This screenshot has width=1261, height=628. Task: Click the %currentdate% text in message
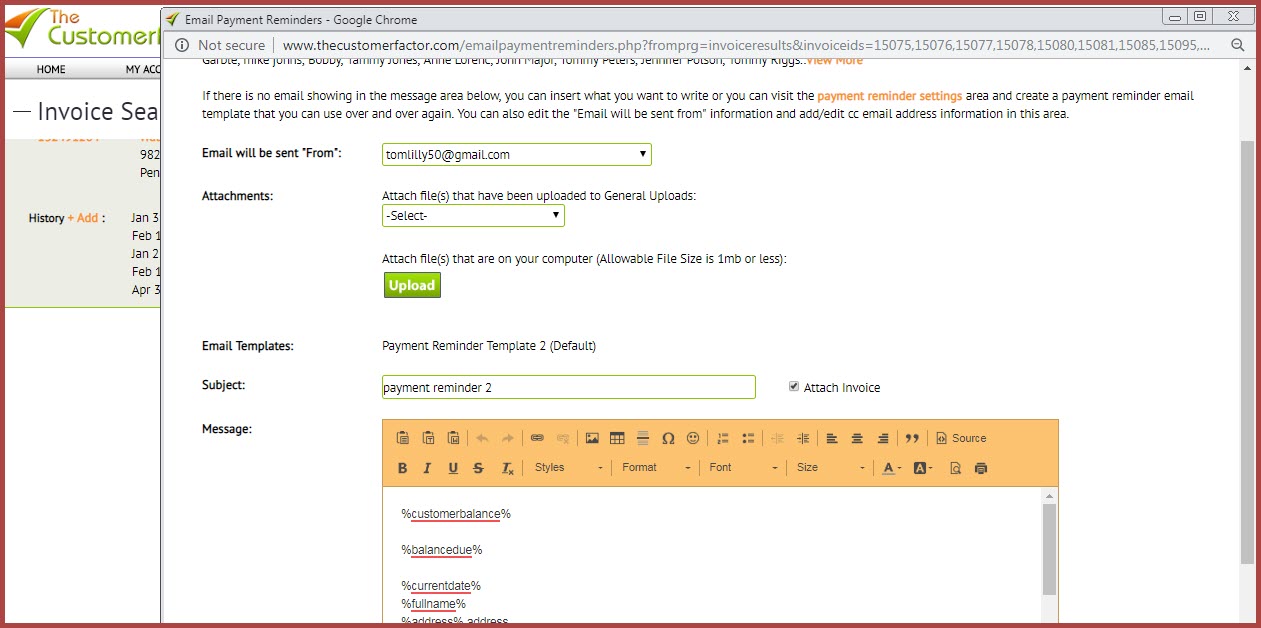(441, 585)
